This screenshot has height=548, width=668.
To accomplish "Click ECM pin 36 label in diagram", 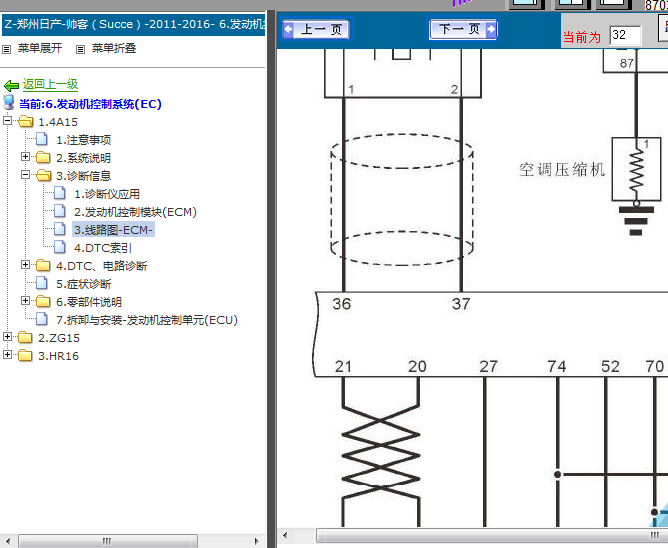I will (x=342, y=304).
